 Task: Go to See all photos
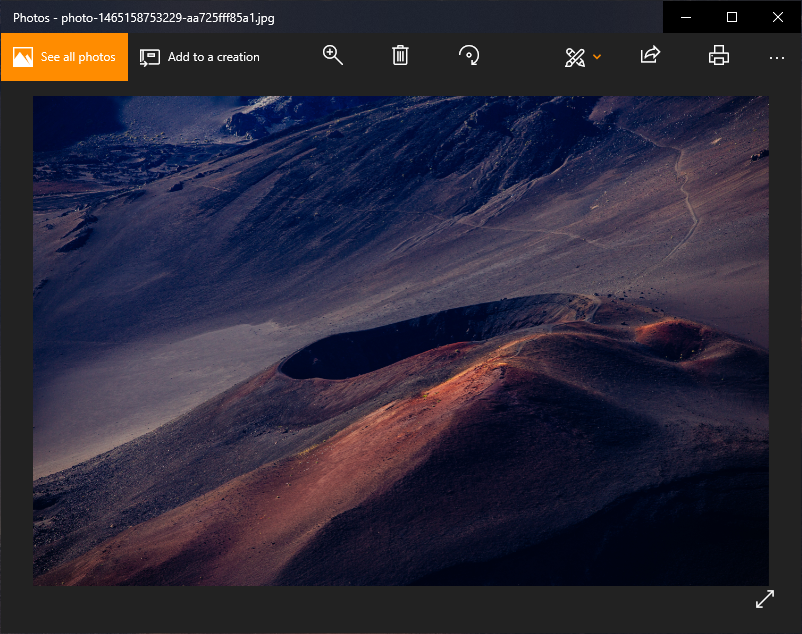78,57
